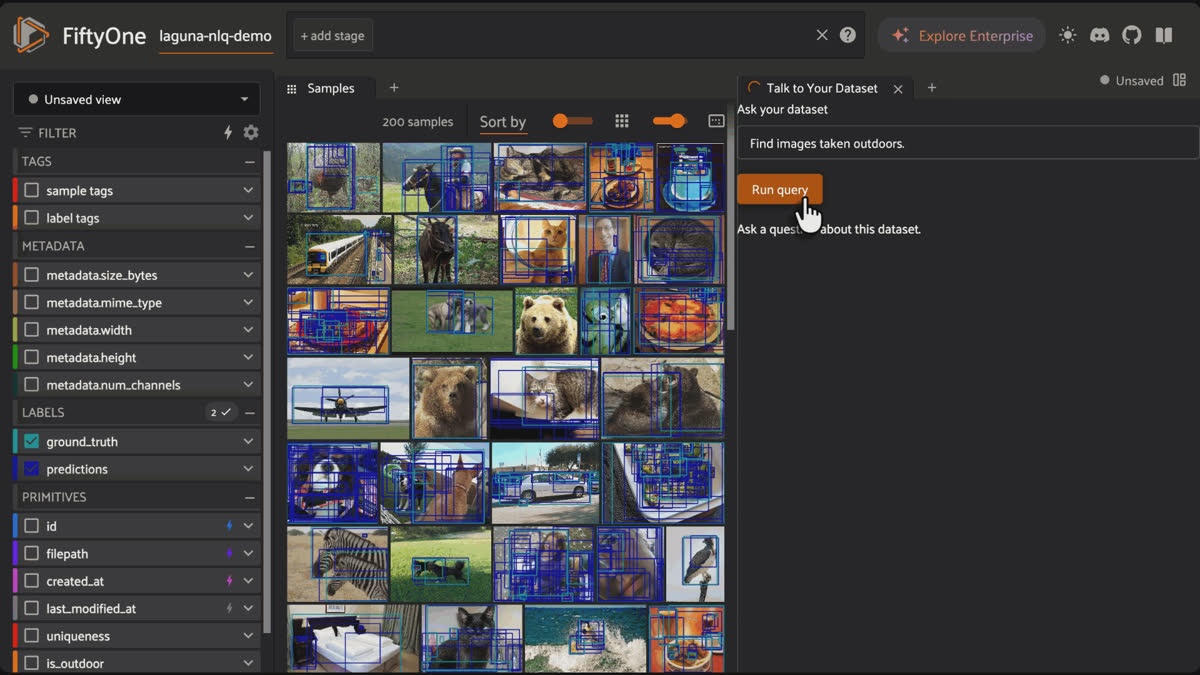The image size is (1200, 675).
Task: Open the grid columns icon in samples toolbar
Action: 622,121
